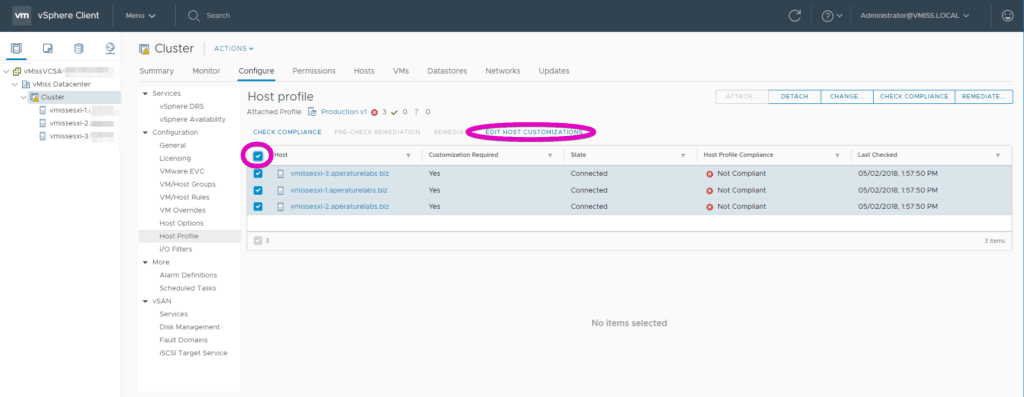The image size is (1024, 397).
Task: Click the Host Profile Compliance column filter icon
Action: (x=837, y=155)
